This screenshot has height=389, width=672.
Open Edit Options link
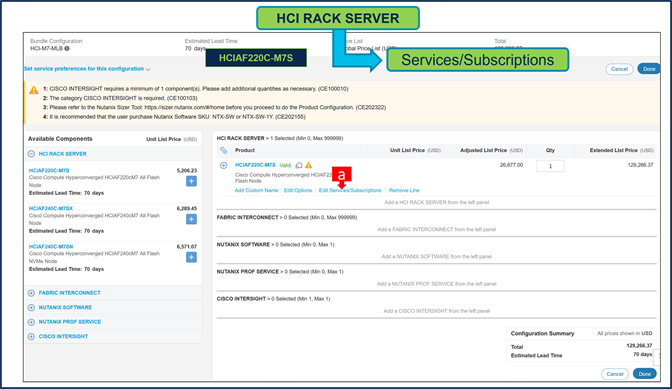point(298,190)
